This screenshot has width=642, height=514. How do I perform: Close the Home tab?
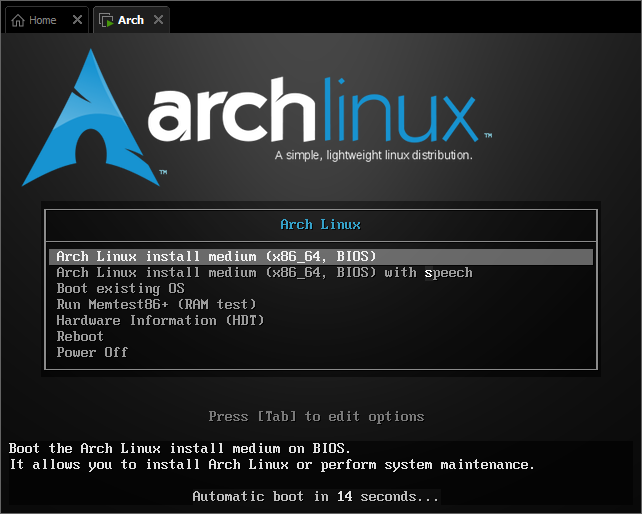click(x=77, y=19)
